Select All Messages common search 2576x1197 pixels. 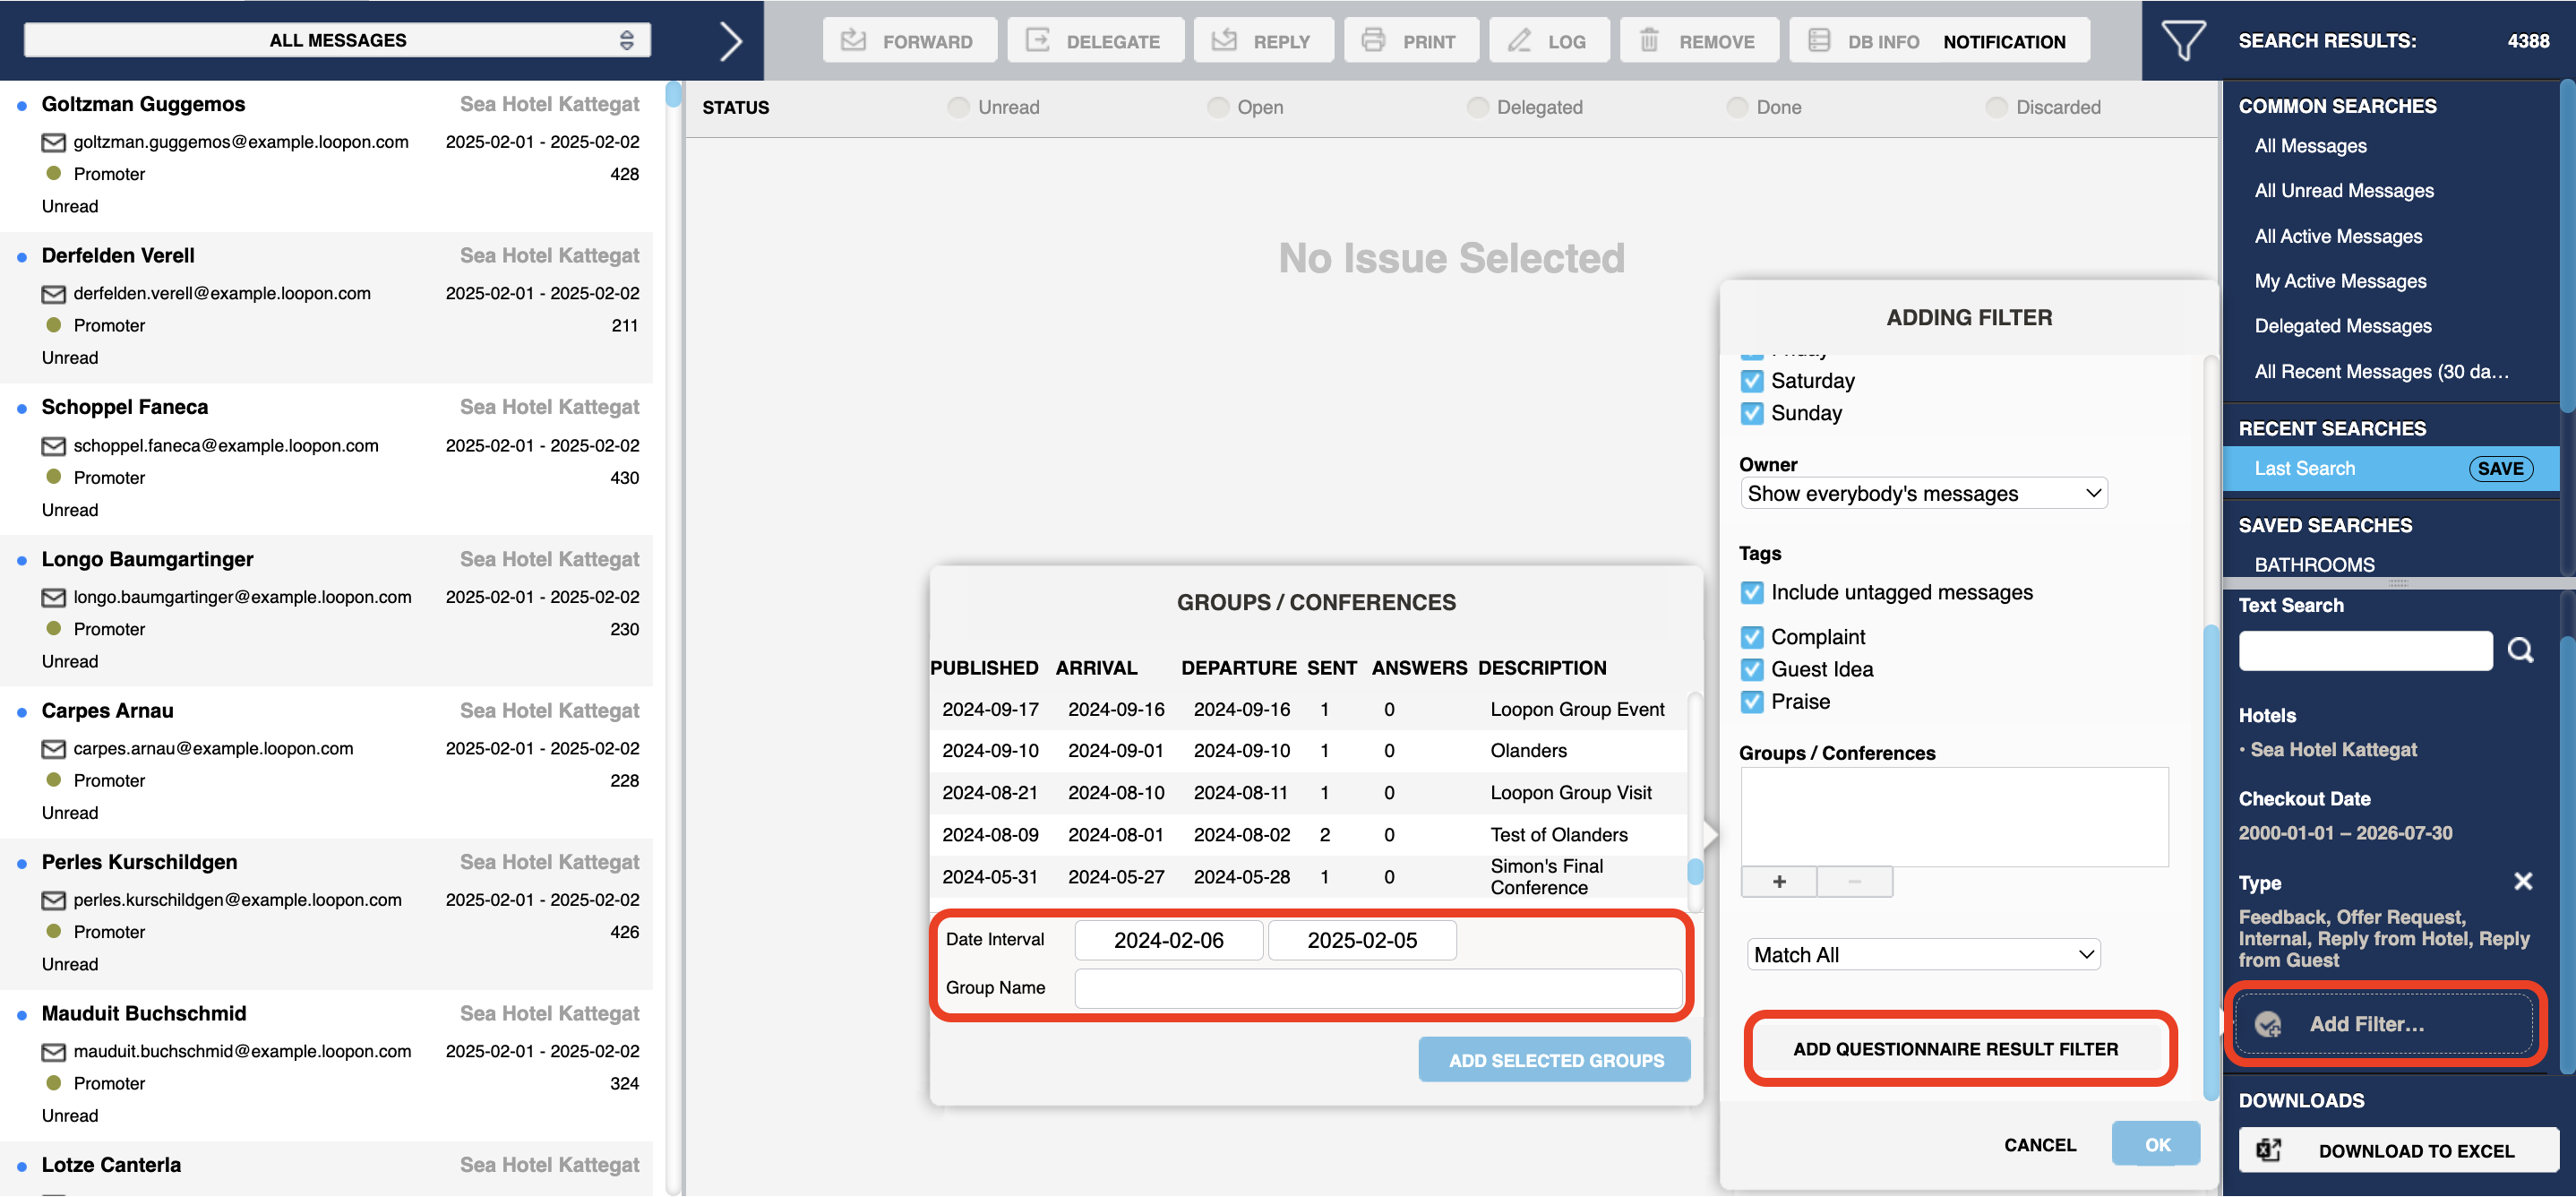pyautogui.click(x=2310, y=146)
